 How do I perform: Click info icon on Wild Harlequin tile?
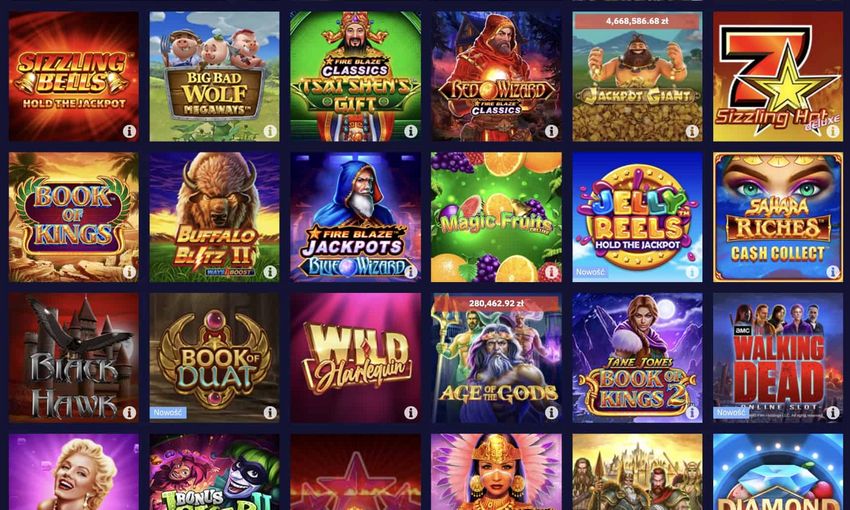point(411,412)
